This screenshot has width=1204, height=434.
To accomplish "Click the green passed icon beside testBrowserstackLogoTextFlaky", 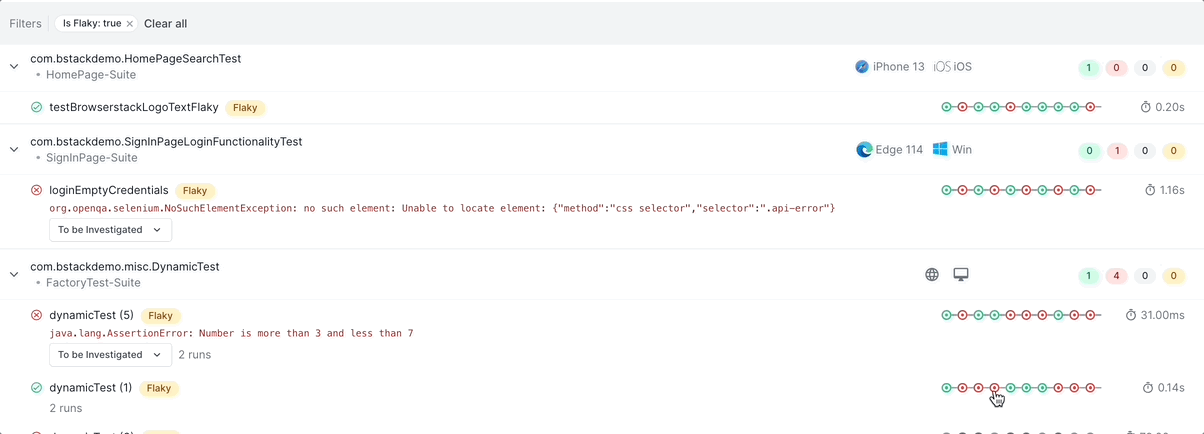I will (37, 107).
